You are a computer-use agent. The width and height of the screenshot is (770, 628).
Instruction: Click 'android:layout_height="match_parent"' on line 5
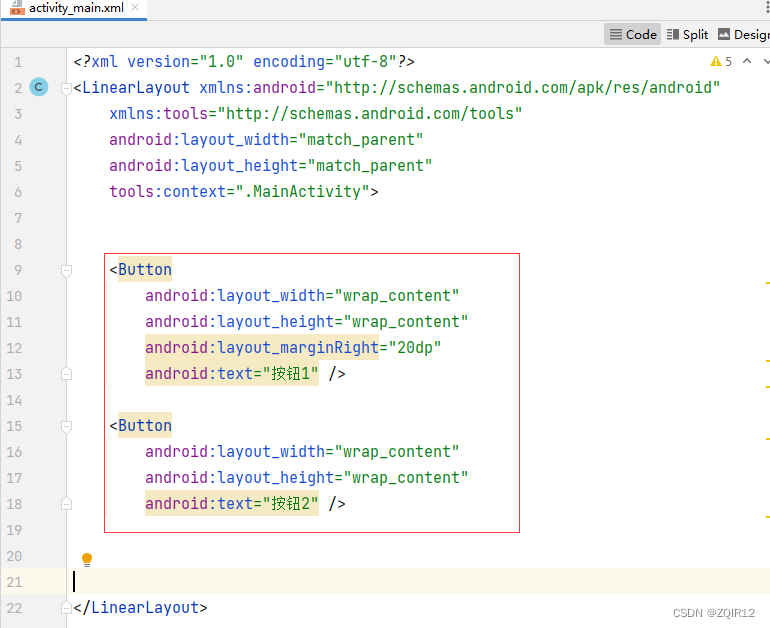271,165
